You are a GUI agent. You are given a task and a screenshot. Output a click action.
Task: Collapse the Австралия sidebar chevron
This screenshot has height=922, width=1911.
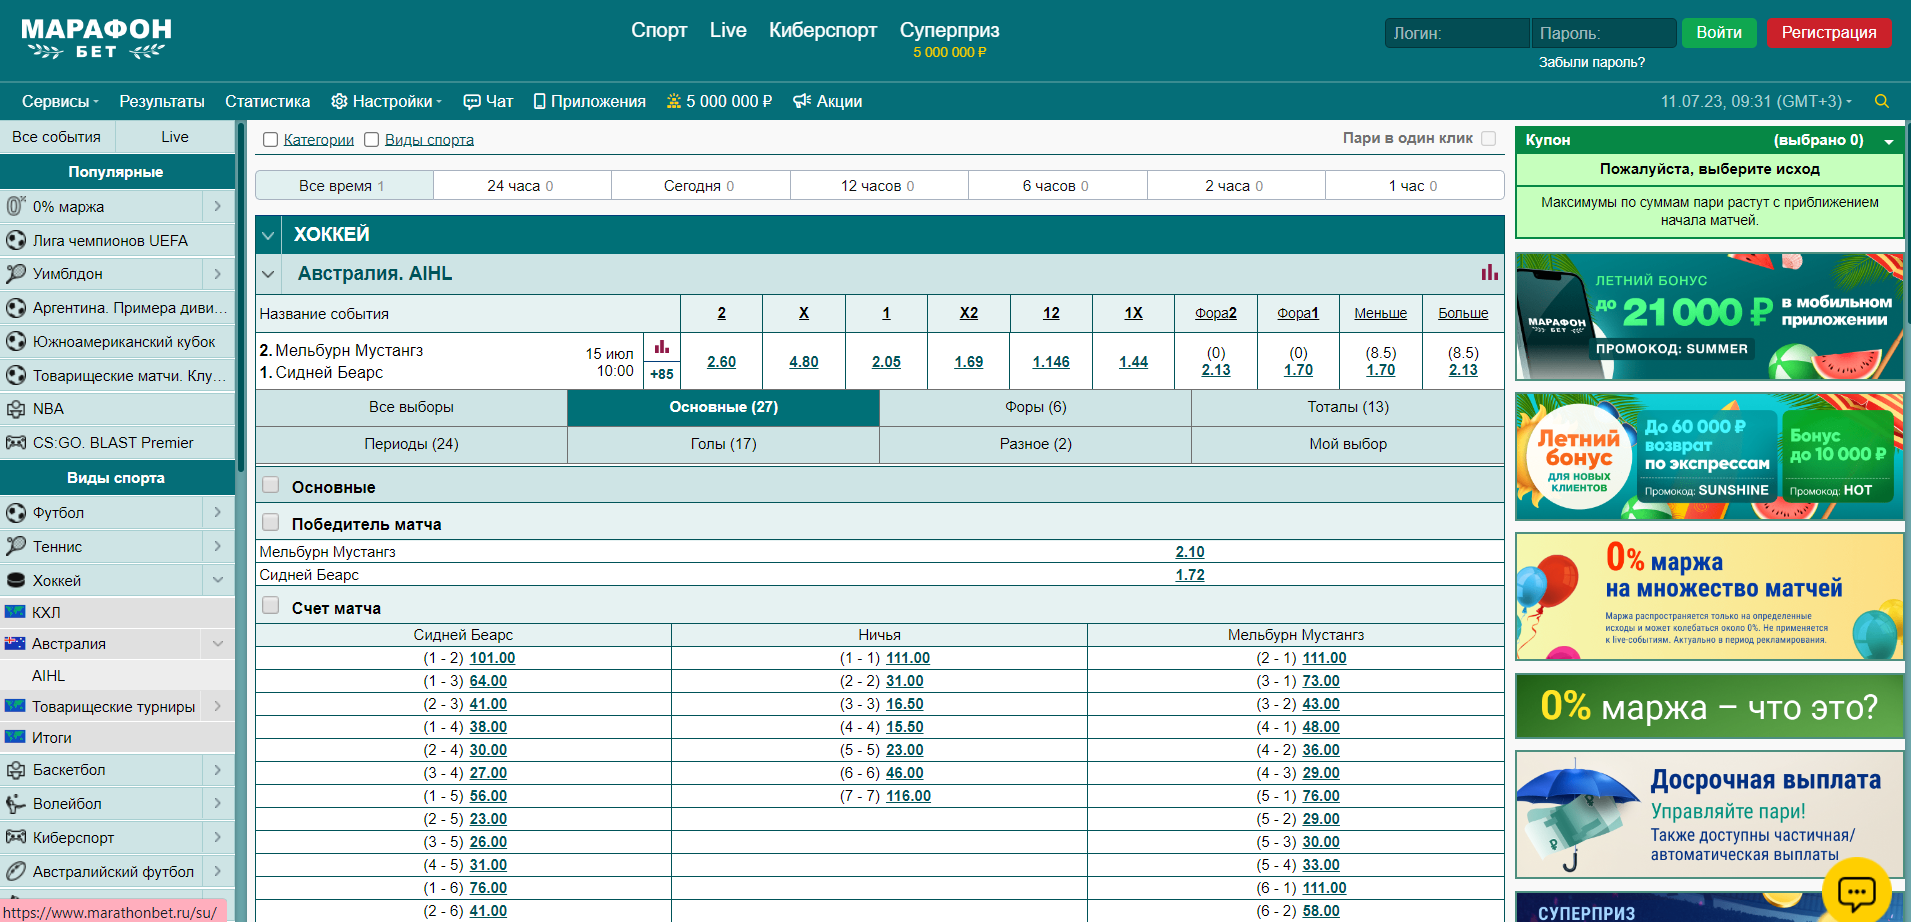[218, 643]
